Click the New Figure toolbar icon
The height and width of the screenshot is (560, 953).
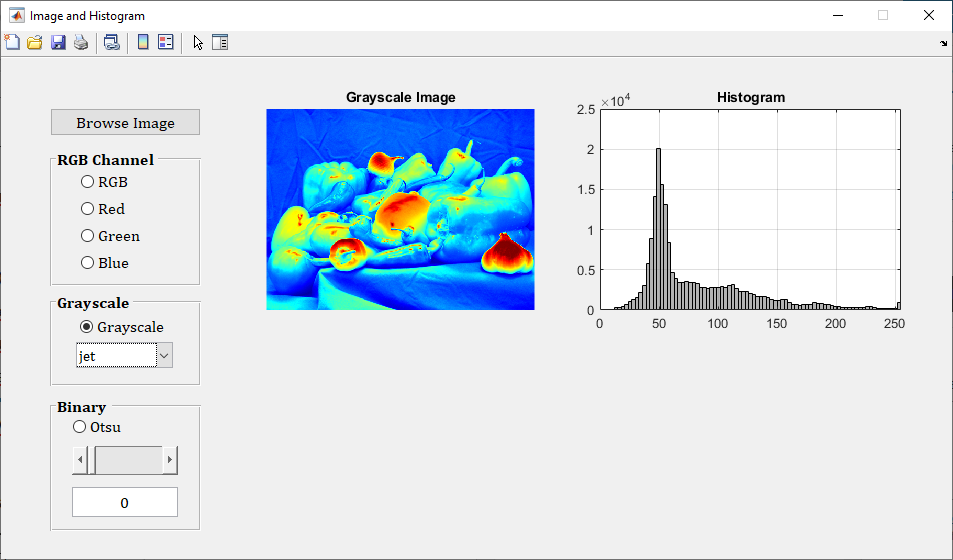[12, 42]
